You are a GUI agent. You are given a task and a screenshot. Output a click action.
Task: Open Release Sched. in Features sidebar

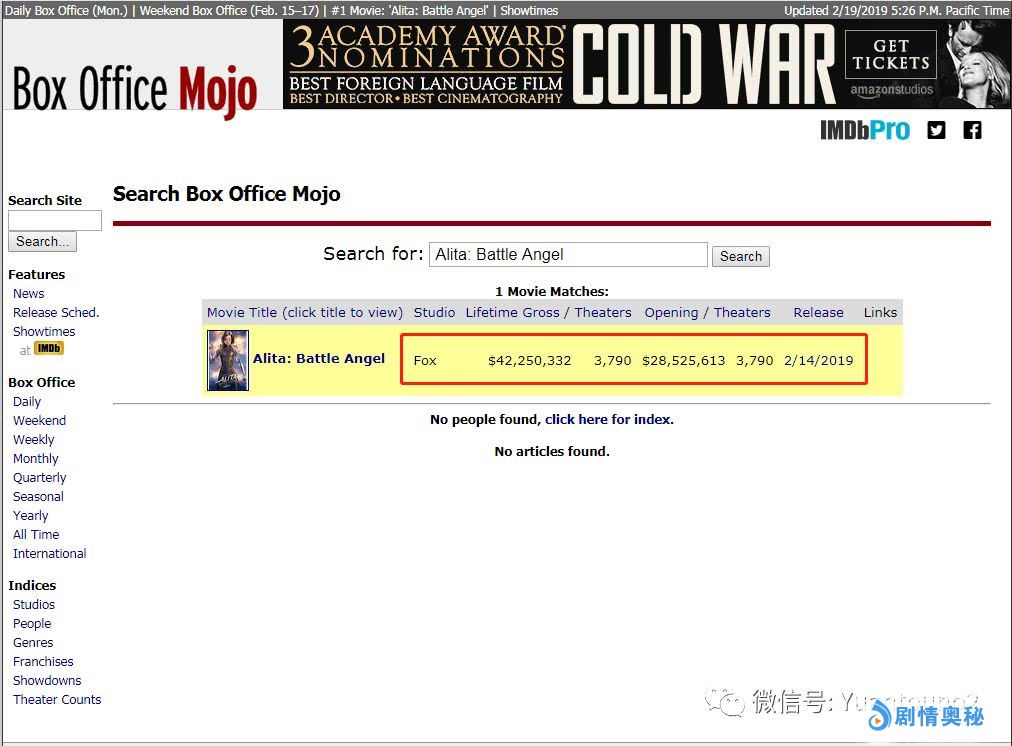tap(56, 313)
